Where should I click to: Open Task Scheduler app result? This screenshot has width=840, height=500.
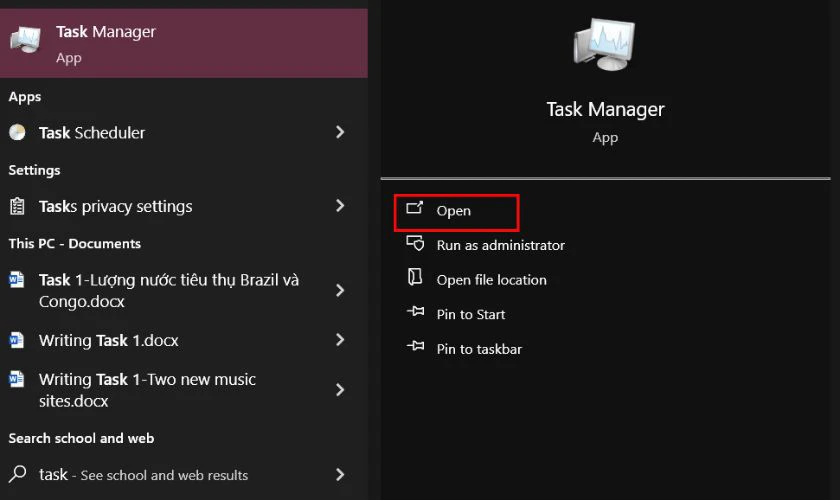coord(184,132)
